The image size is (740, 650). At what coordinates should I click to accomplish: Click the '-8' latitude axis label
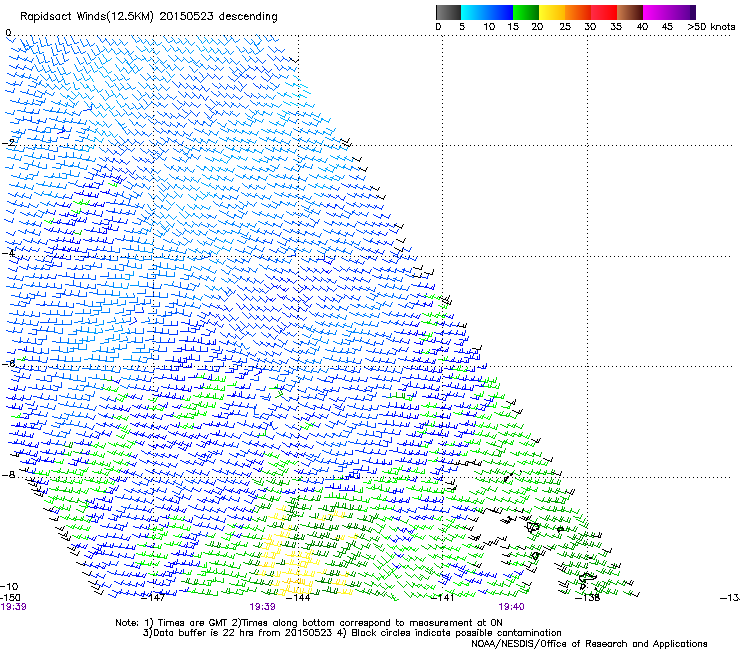pyautogui.click(x=8, y=474)
